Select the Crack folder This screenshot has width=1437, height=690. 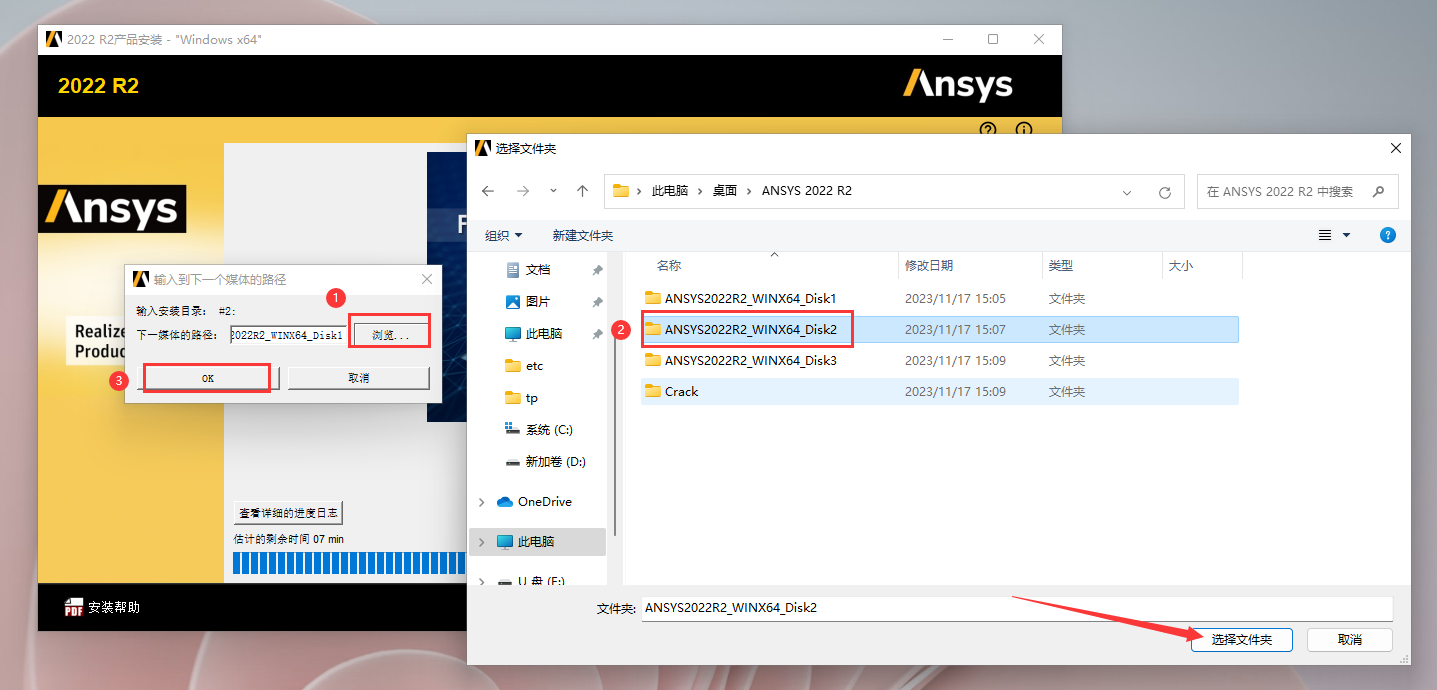click(x=940, y=391)
